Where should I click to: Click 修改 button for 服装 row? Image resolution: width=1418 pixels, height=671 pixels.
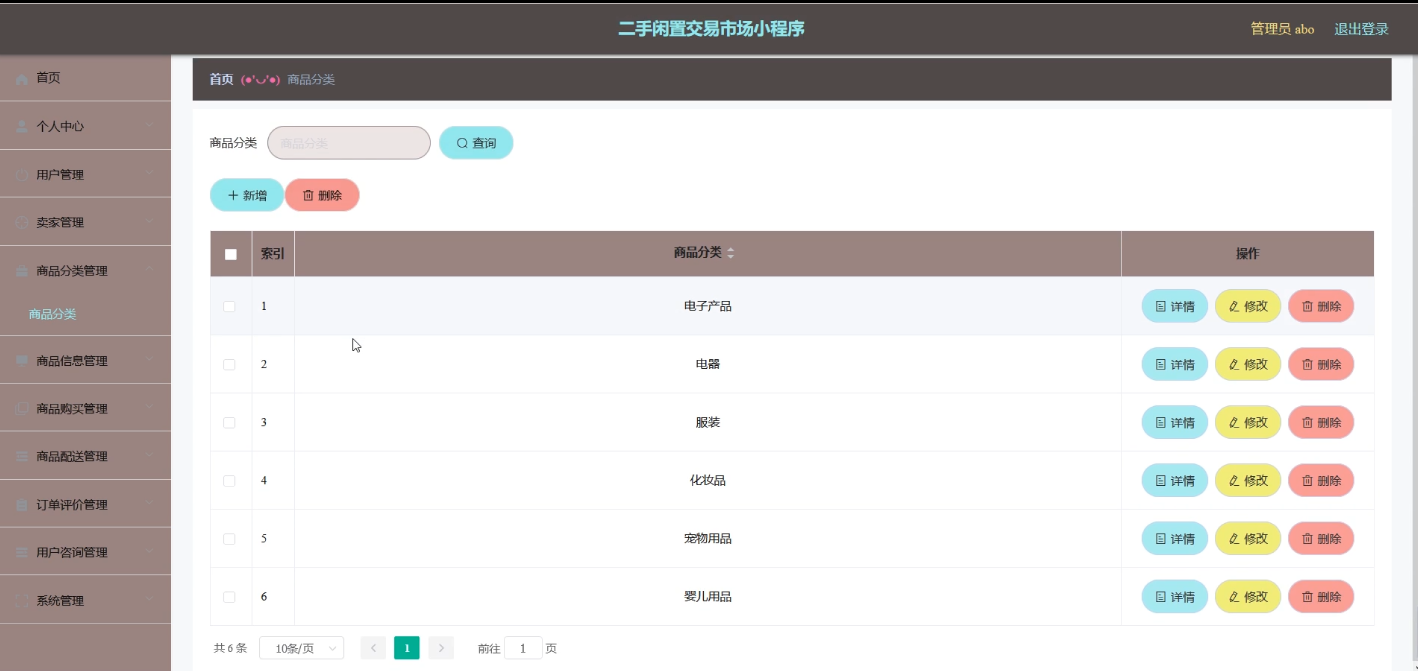[x=1248, y=422]
